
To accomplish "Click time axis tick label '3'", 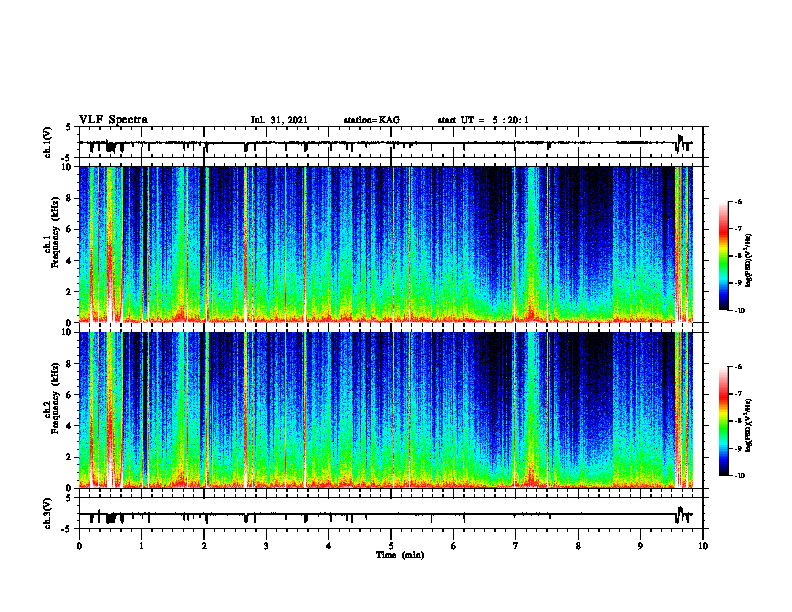I will point(266,546).
